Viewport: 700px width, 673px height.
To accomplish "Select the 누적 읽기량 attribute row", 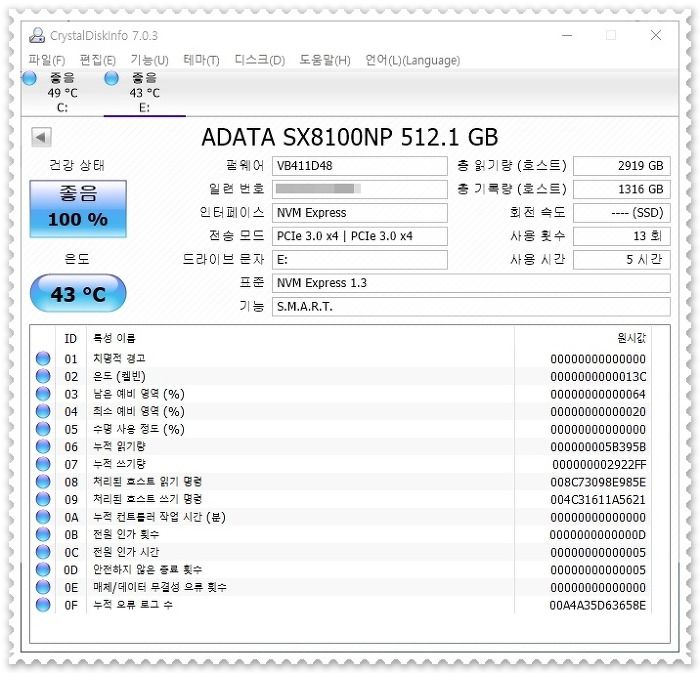I will (x=341, y=446).
